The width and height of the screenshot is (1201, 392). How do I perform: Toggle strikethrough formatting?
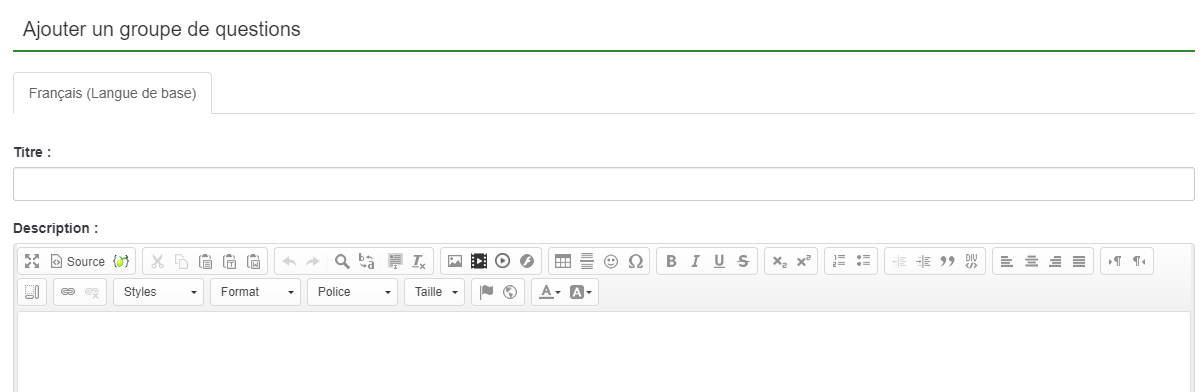(x=743, y=262)
